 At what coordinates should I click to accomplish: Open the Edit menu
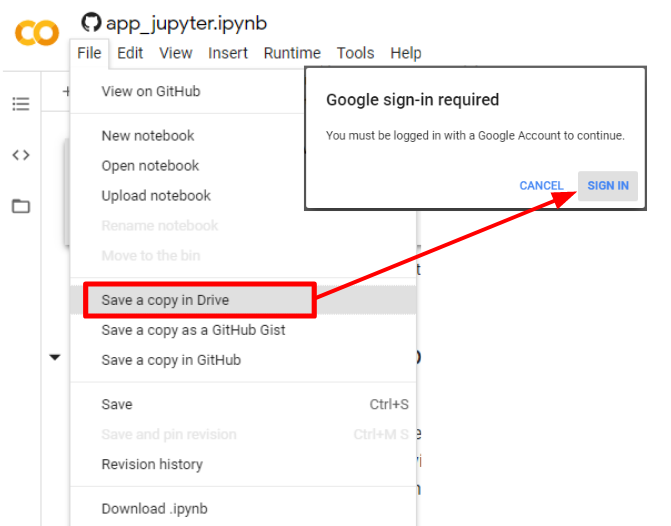pos(130,53)
